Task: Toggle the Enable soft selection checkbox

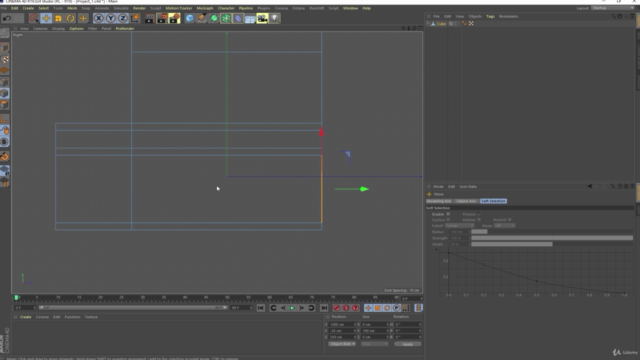Action: point(448,214)
